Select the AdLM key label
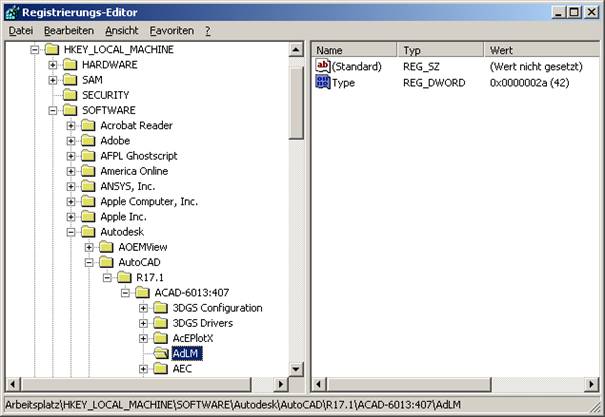Screen dimensions: 605x417 point(186,353)
